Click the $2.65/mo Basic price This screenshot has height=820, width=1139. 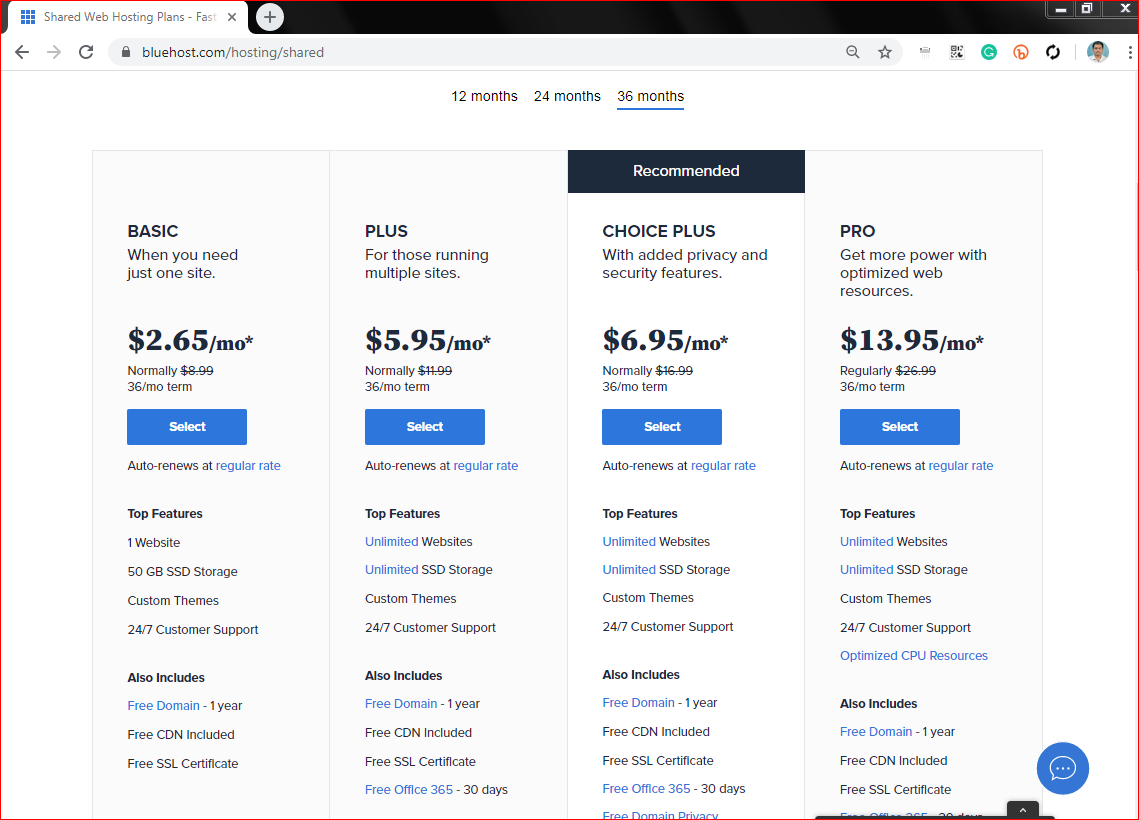click(x=190, y=340)
